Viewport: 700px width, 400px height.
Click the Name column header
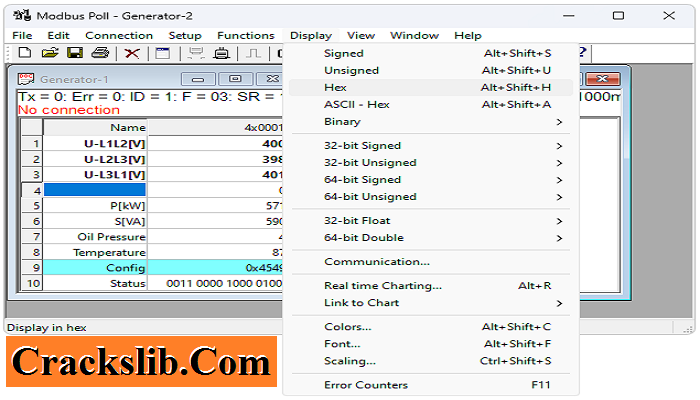95,128
